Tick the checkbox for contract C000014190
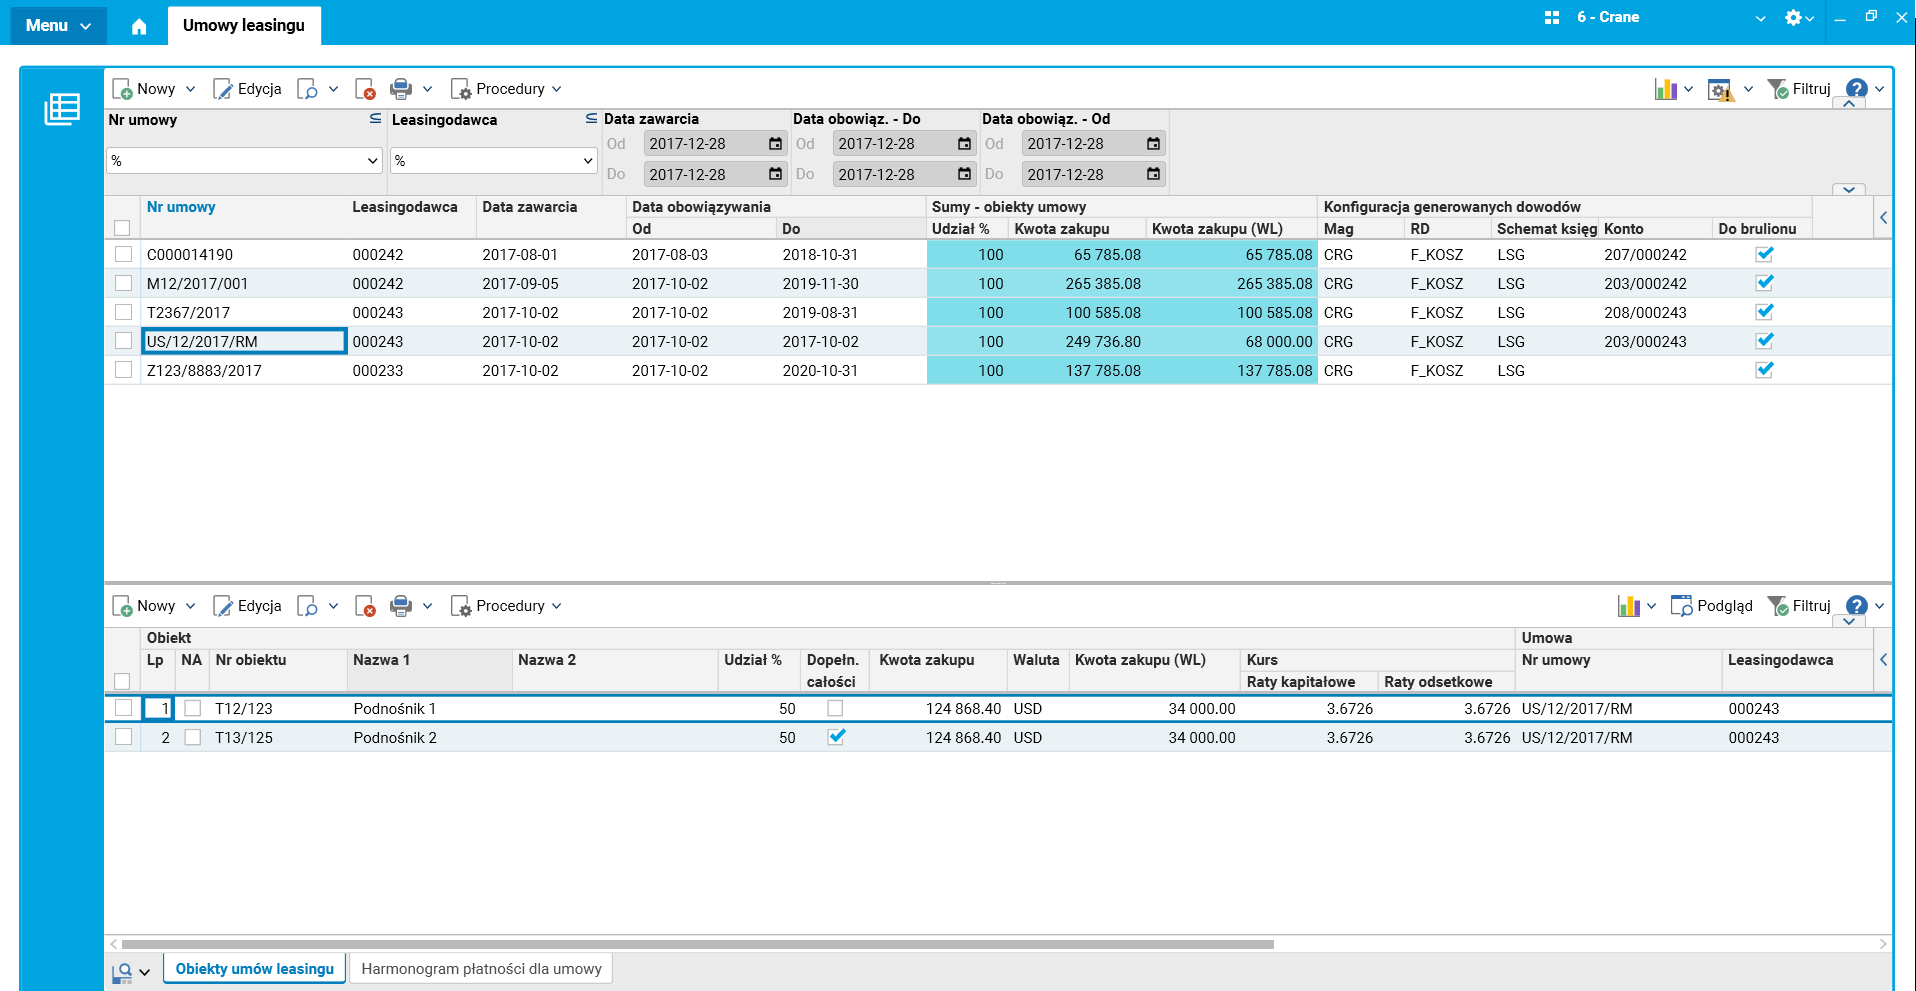 [x=123, y=255]
